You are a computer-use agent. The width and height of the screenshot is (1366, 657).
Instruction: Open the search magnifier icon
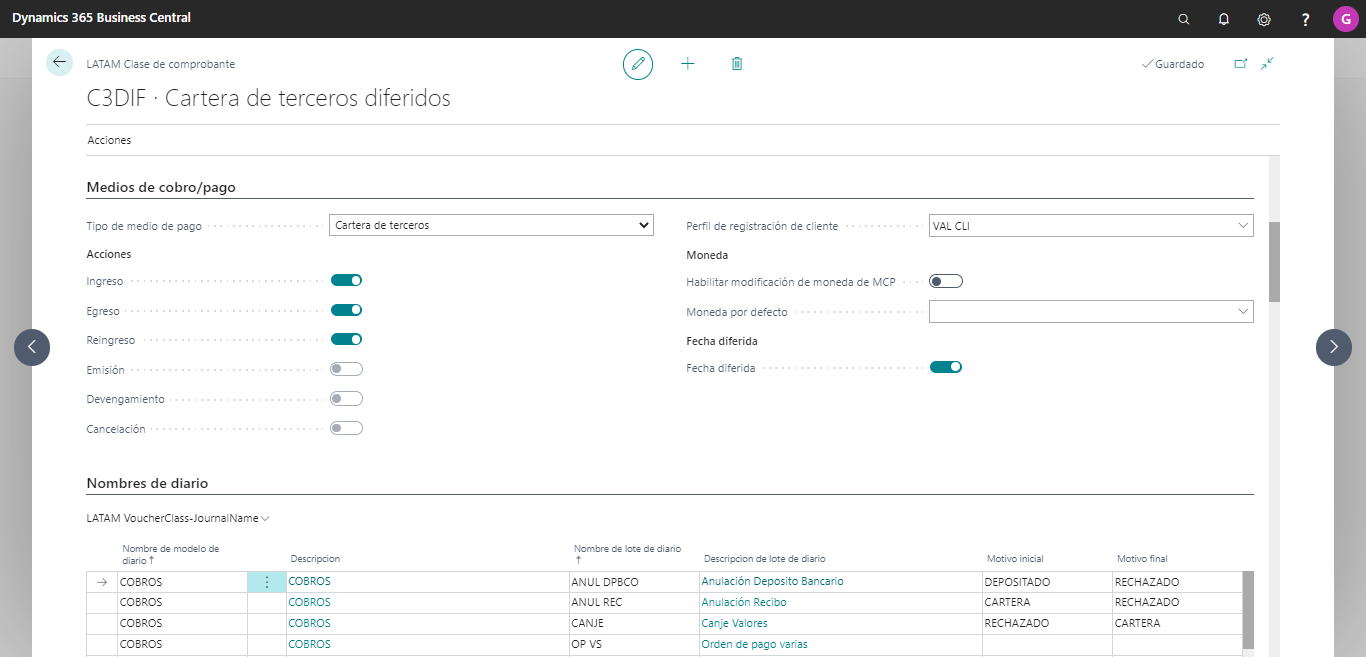1184,19
